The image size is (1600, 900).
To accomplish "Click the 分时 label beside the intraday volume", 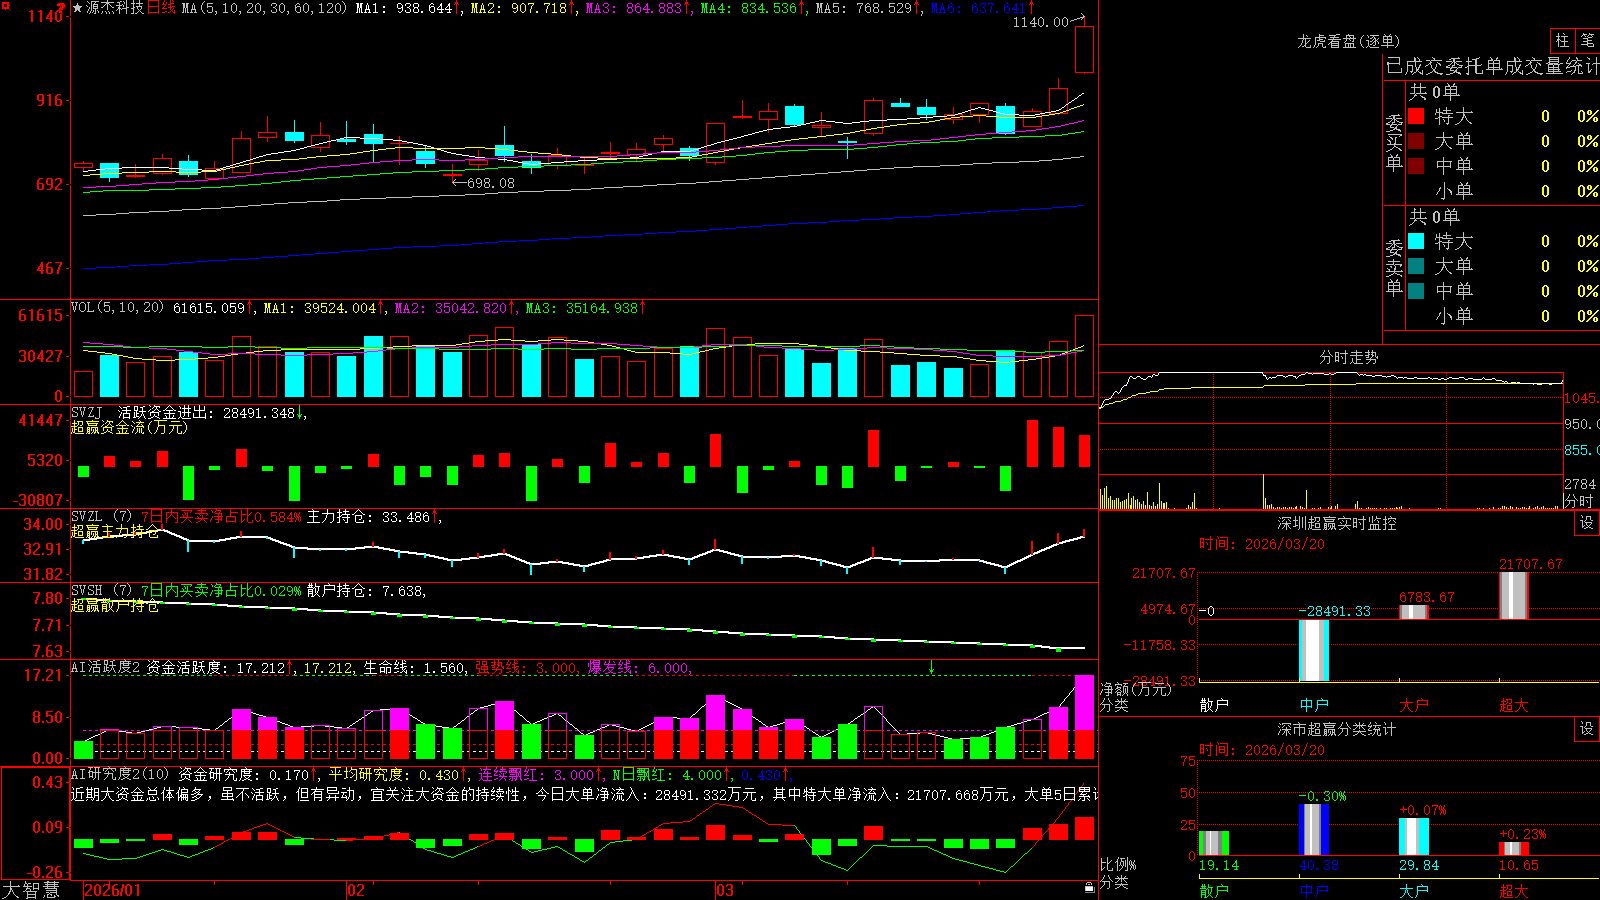I will coord(1579,500).
